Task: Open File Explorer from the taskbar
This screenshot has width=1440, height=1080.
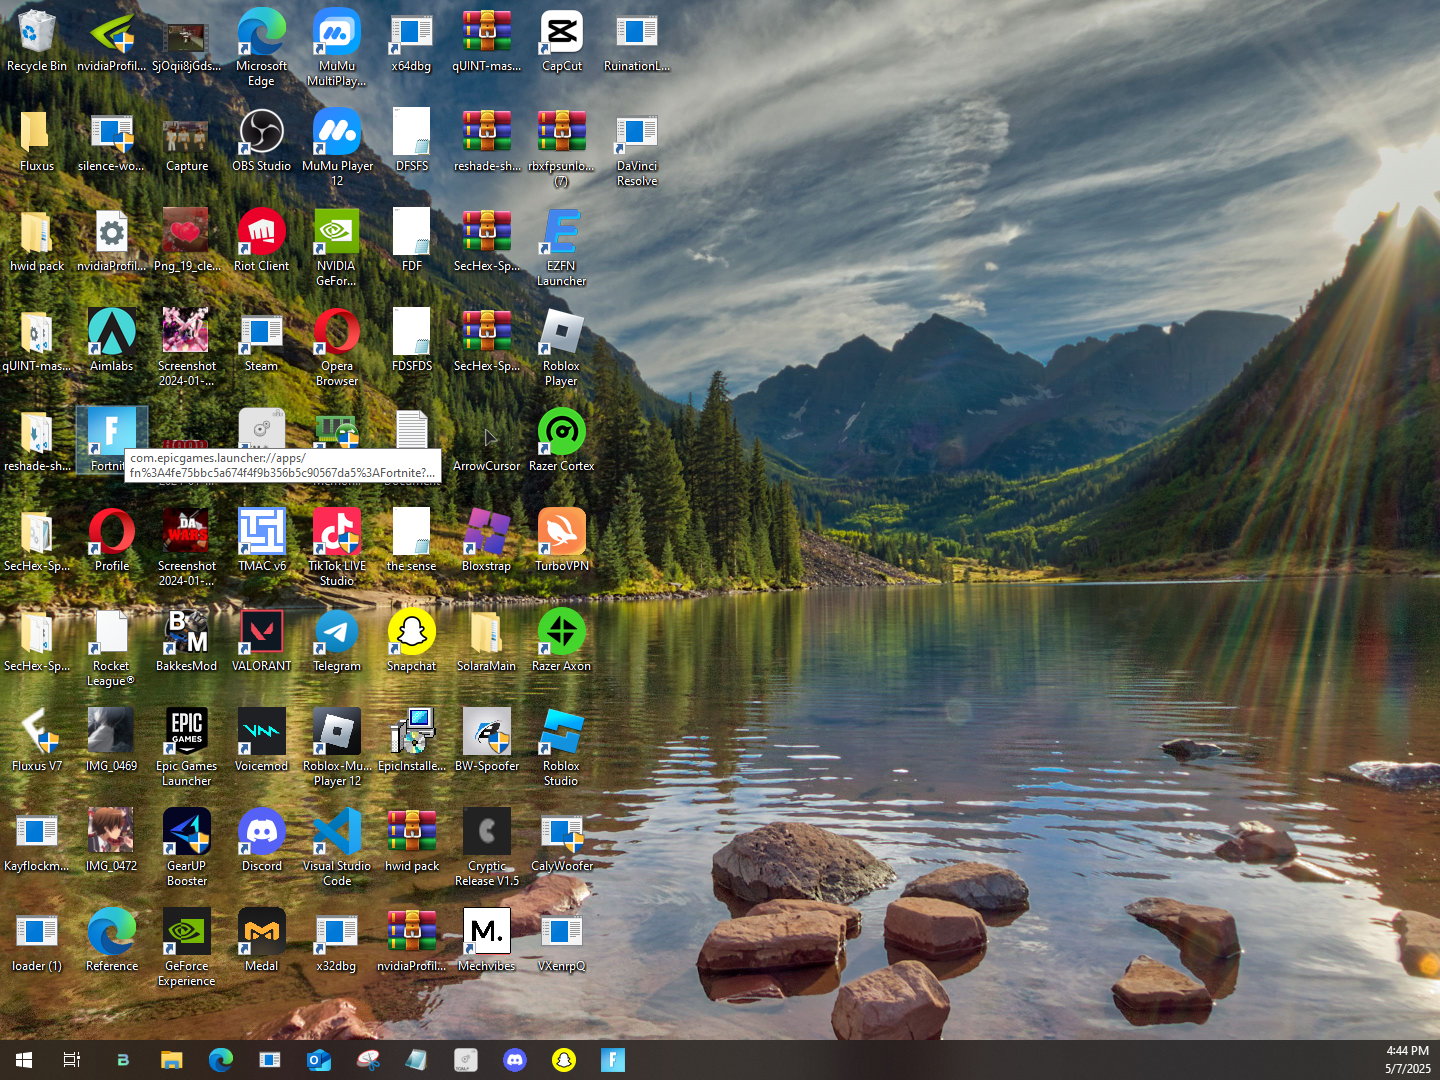Action: tap(172, 1060)
